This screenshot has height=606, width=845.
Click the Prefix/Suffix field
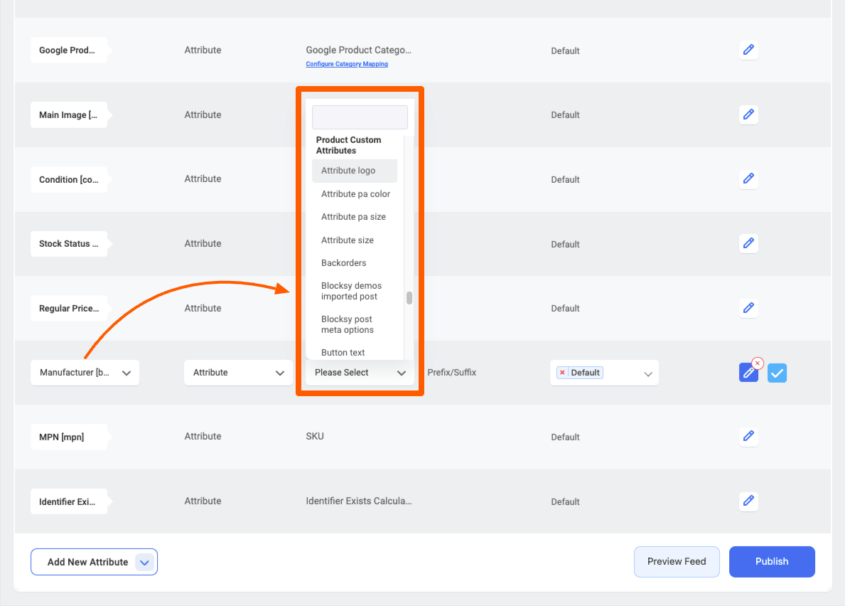452,373
